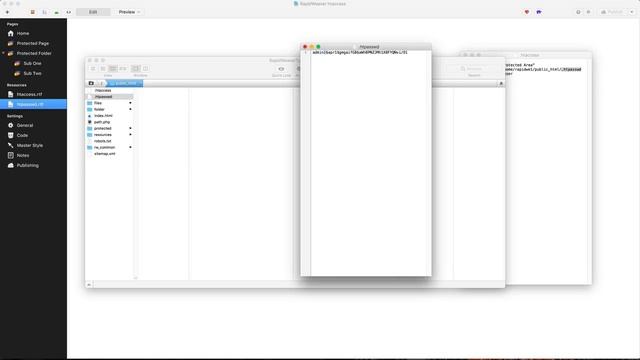Click the search field in file browser

coord(474,69)
